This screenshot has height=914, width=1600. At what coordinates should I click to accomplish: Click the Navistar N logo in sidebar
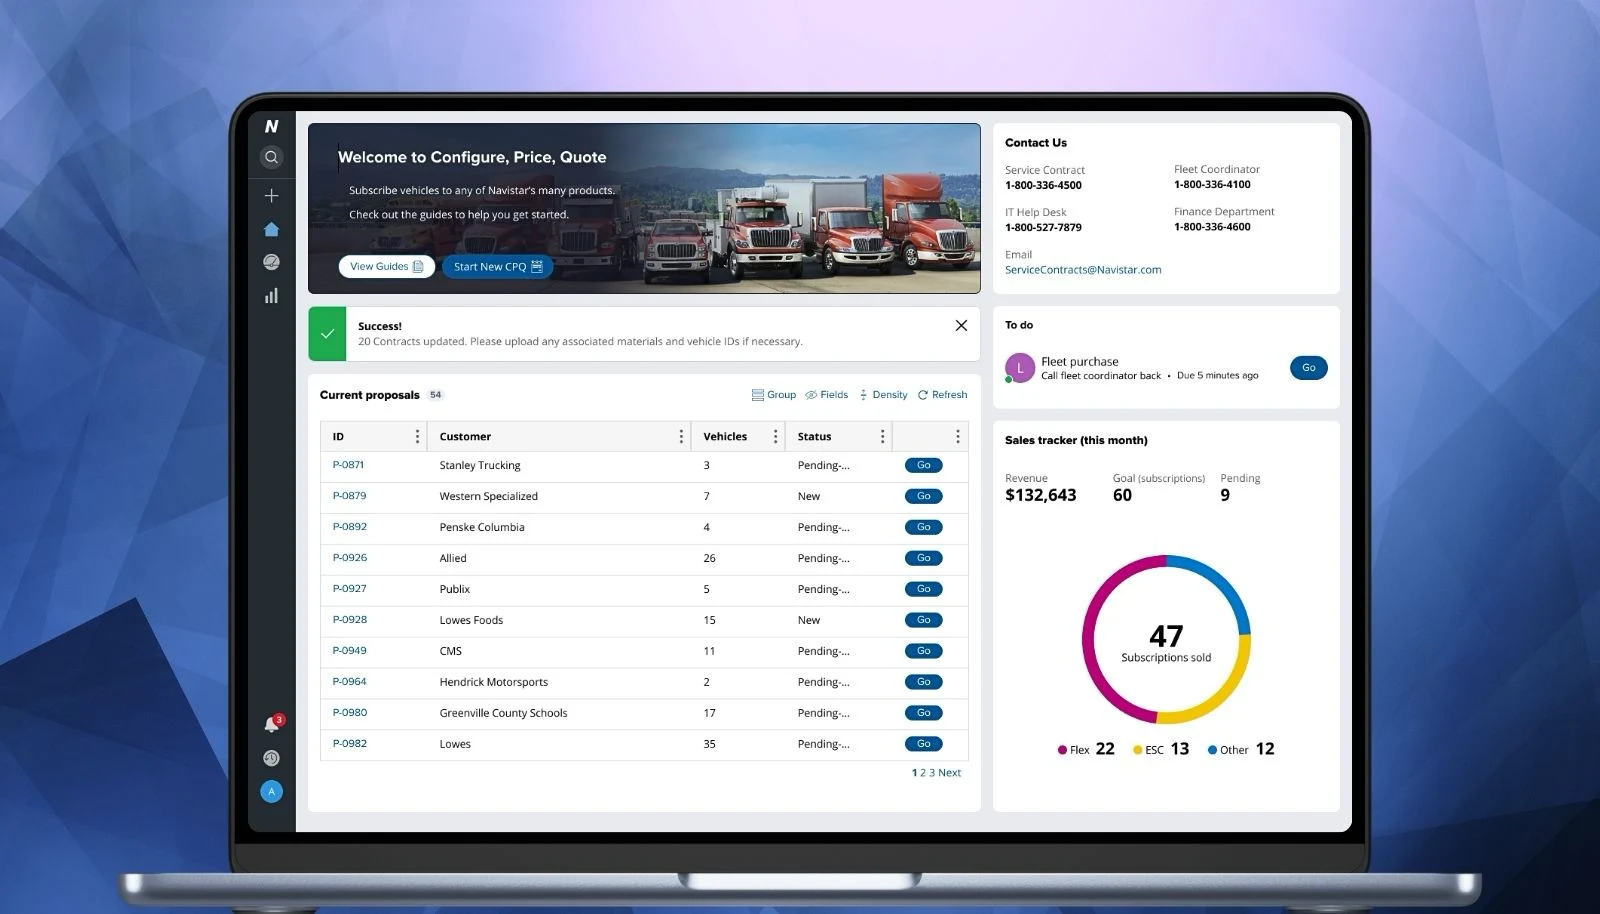271,126
